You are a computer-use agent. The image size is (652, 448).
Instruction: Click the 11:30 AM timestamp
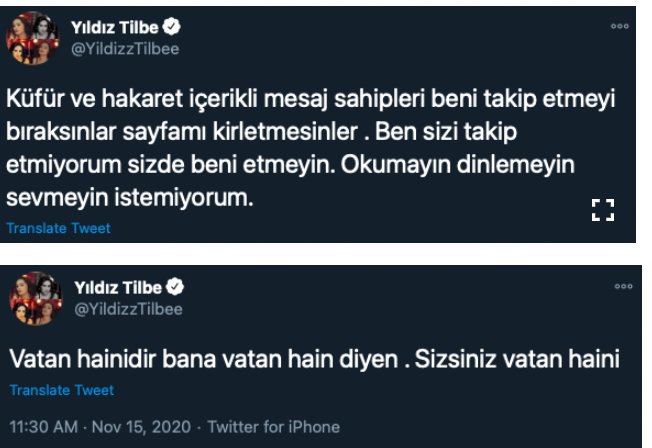tap(41, 426)
